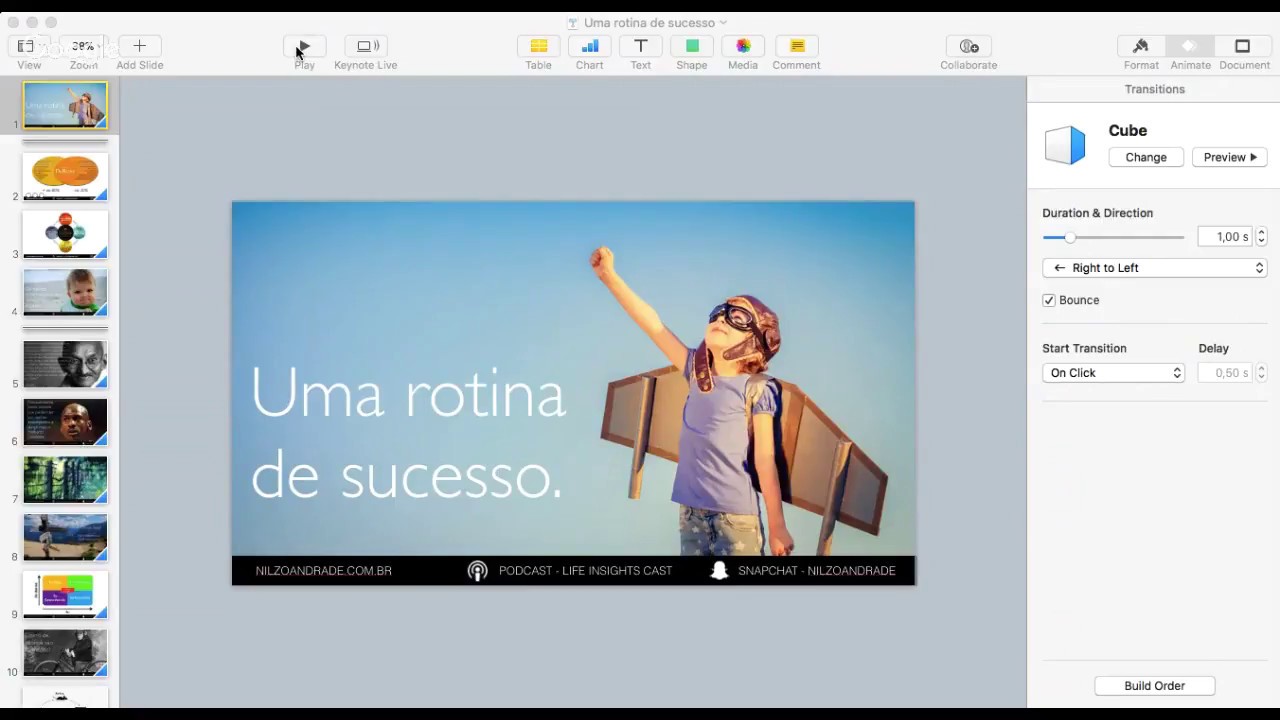Select slide 9 thumbnail with colored boxes

pos(65,596)
